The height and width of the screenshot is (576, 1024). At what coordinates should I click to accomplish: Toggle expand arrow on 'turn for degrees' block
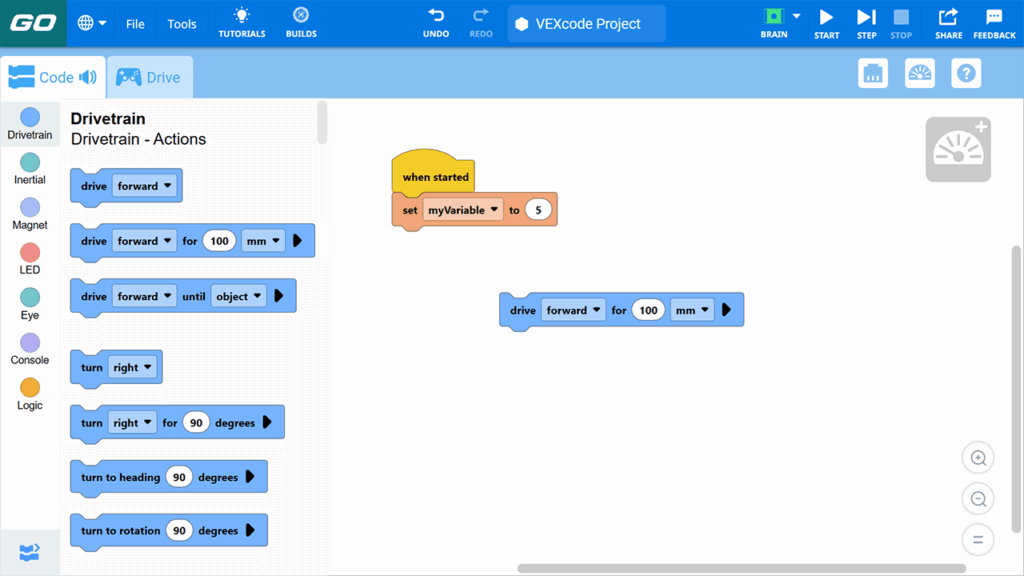coord(267,423)
